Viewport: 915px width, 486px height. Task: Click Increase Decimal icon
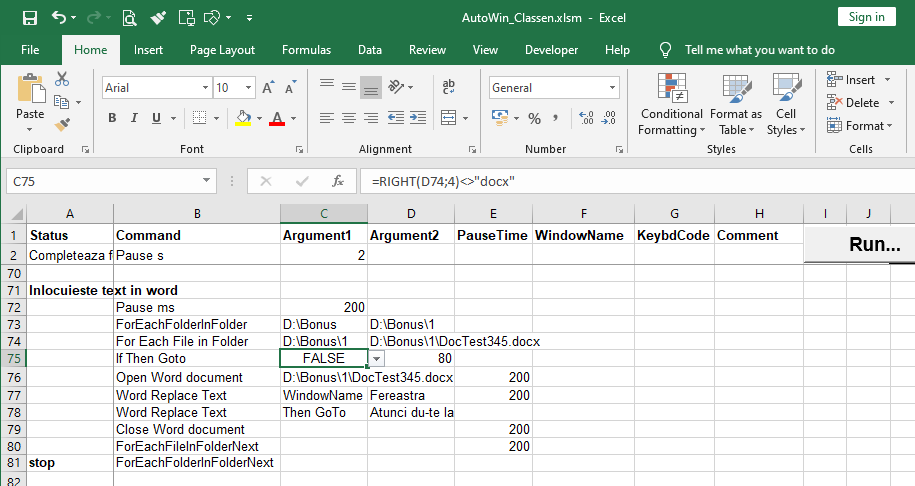point(586,118)
